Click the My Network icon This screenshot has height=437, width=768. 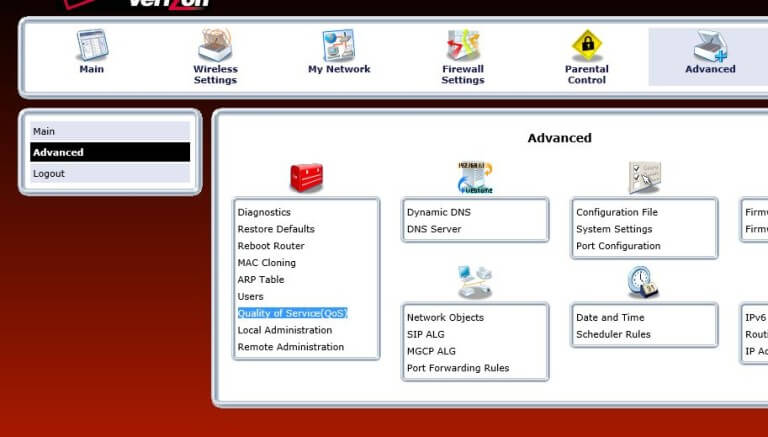[339, 45]
